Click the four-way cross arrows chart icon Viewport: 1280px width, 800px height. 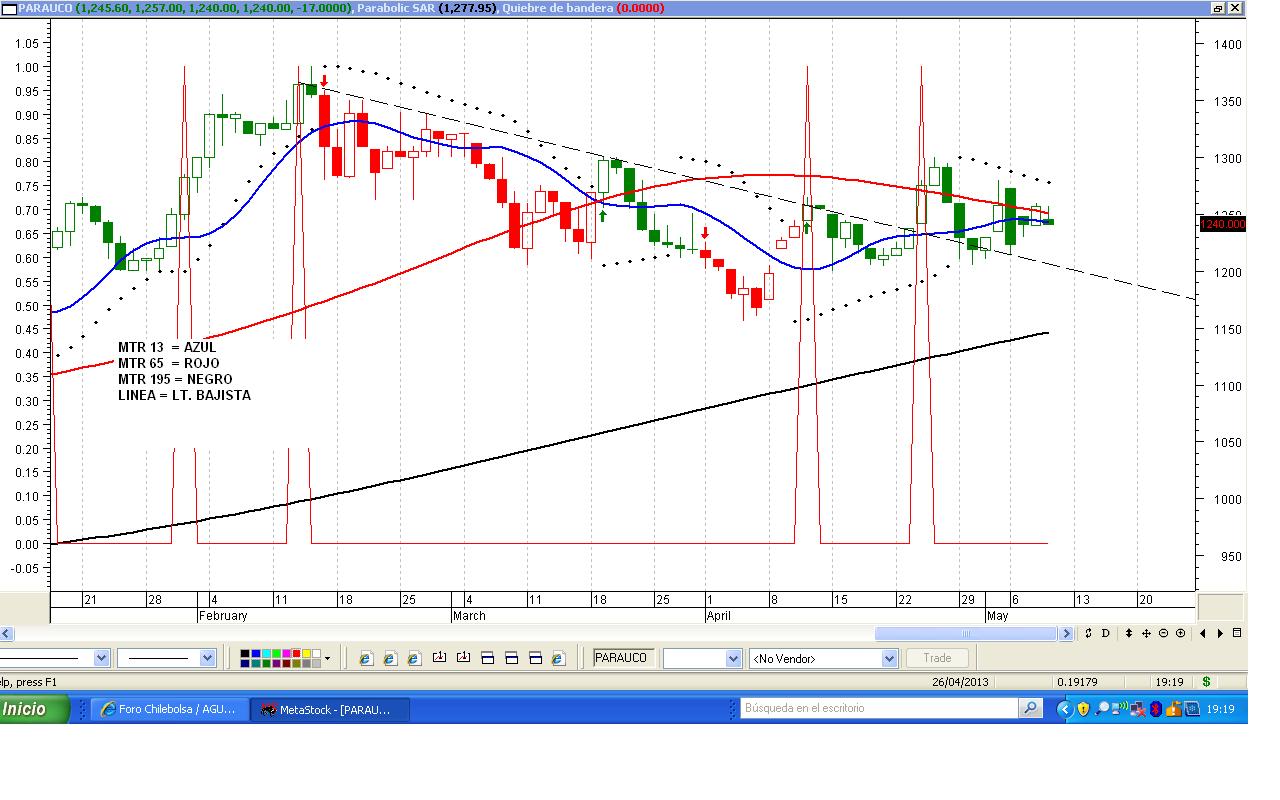pos(1146,633)
